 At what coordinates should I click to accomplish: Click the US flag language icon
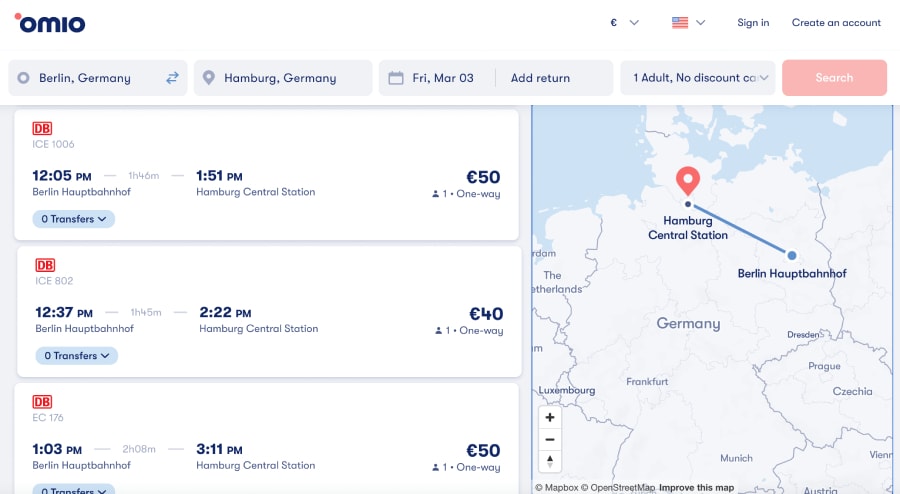click(x=680, y=23)
